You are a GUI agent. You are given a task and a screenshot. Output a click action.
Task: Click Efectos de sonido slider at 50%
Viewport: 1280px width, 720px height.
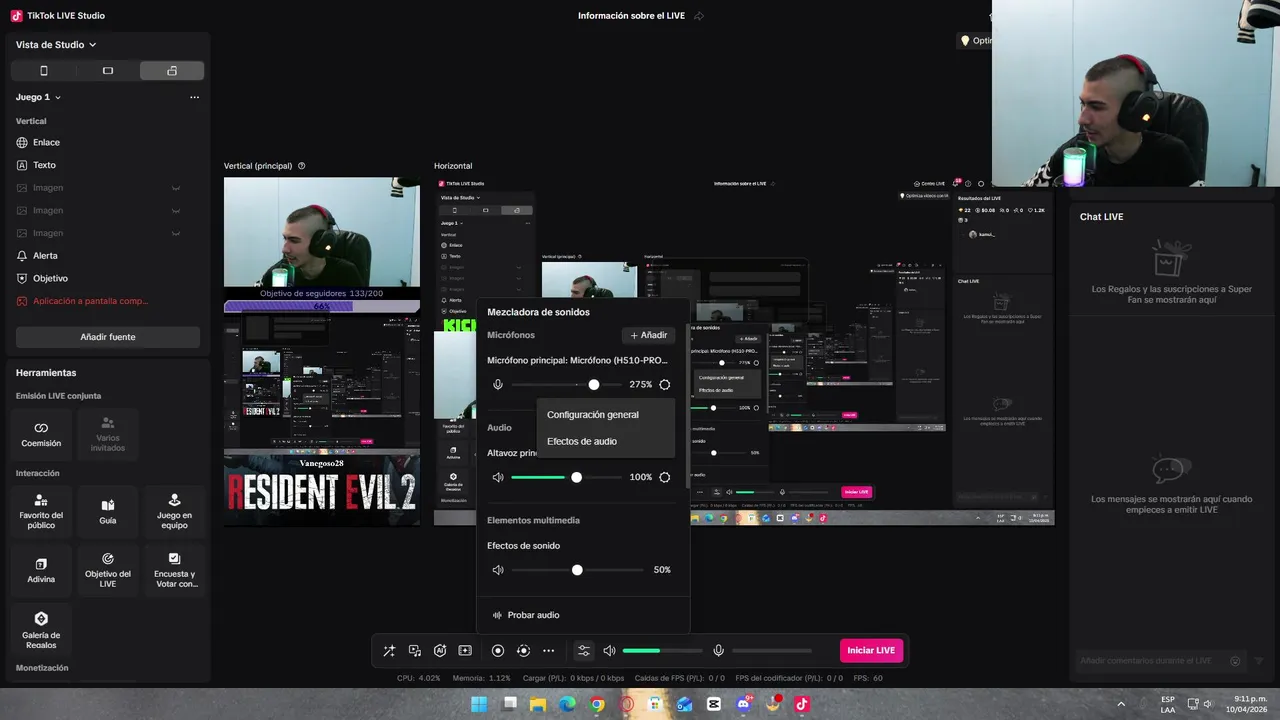pyautogui.click(x=578, y=570)
